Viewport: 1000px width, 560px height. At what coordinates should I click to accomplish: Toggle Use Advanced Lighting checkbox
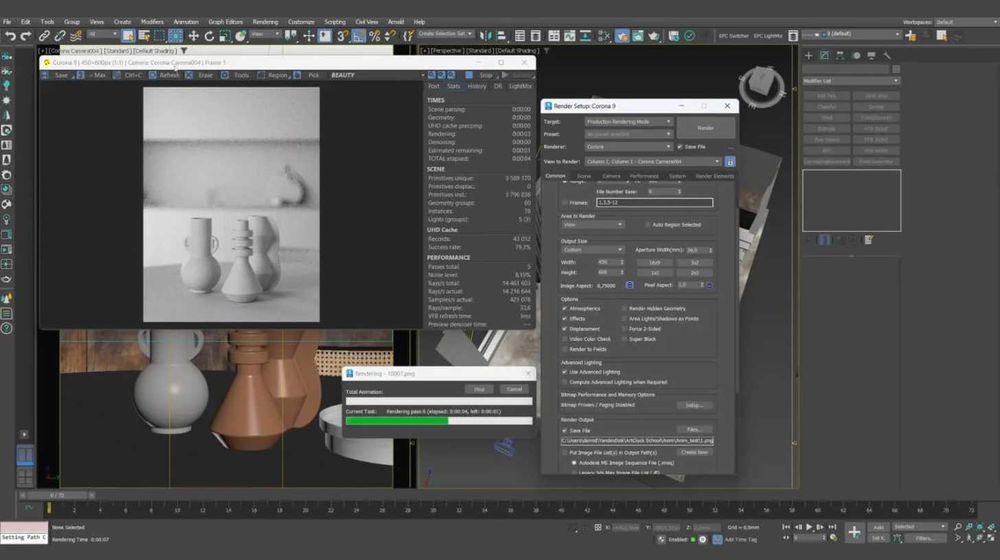pos(564,372)
